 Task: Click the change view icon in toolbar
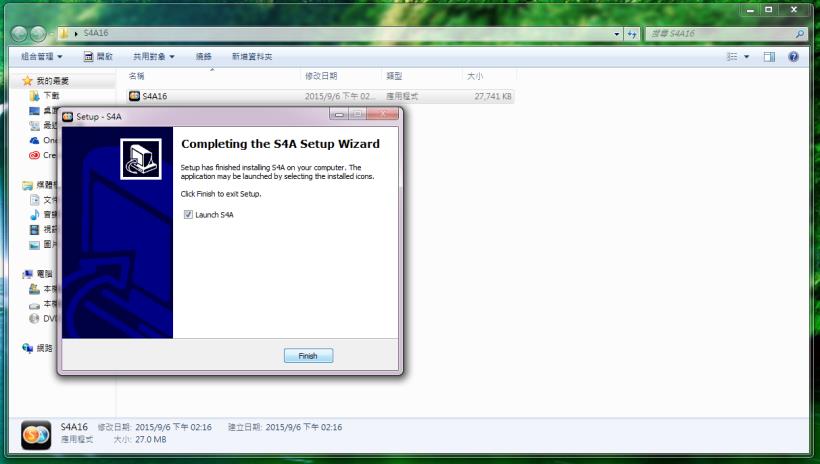coord(733,57)
